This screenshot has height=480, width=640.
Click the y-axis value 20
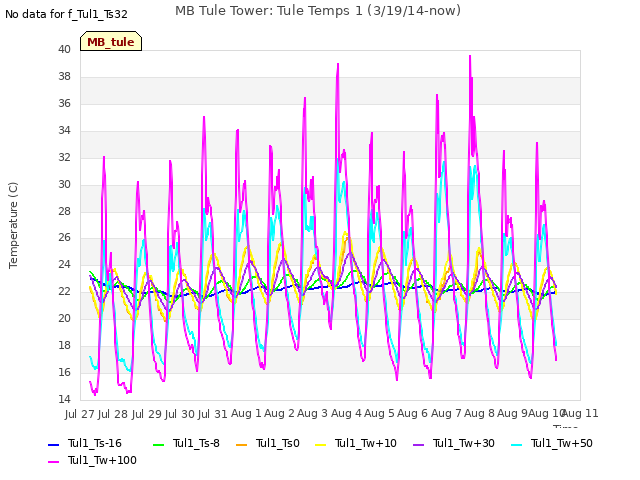[64, 318]
